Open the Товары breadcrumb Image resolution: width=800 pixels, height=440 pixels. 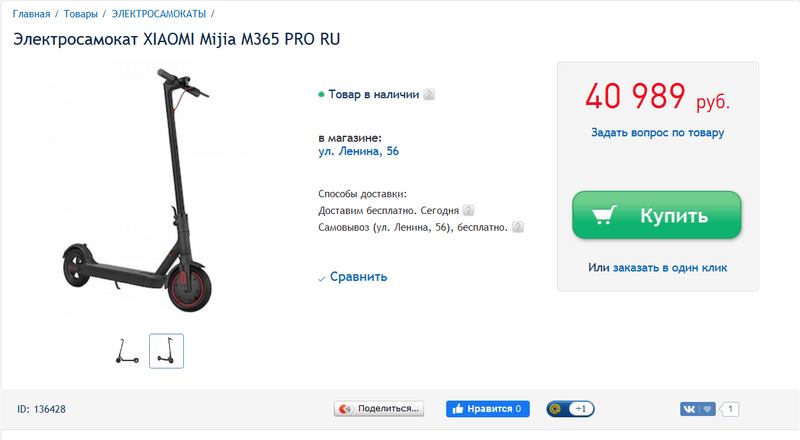(81, 14)
